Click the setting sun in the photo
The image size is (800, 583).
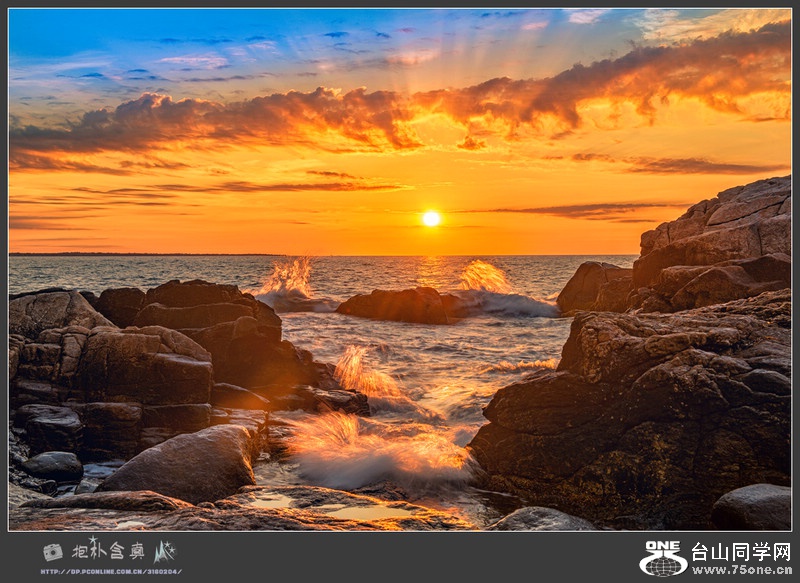click(431, 218)
